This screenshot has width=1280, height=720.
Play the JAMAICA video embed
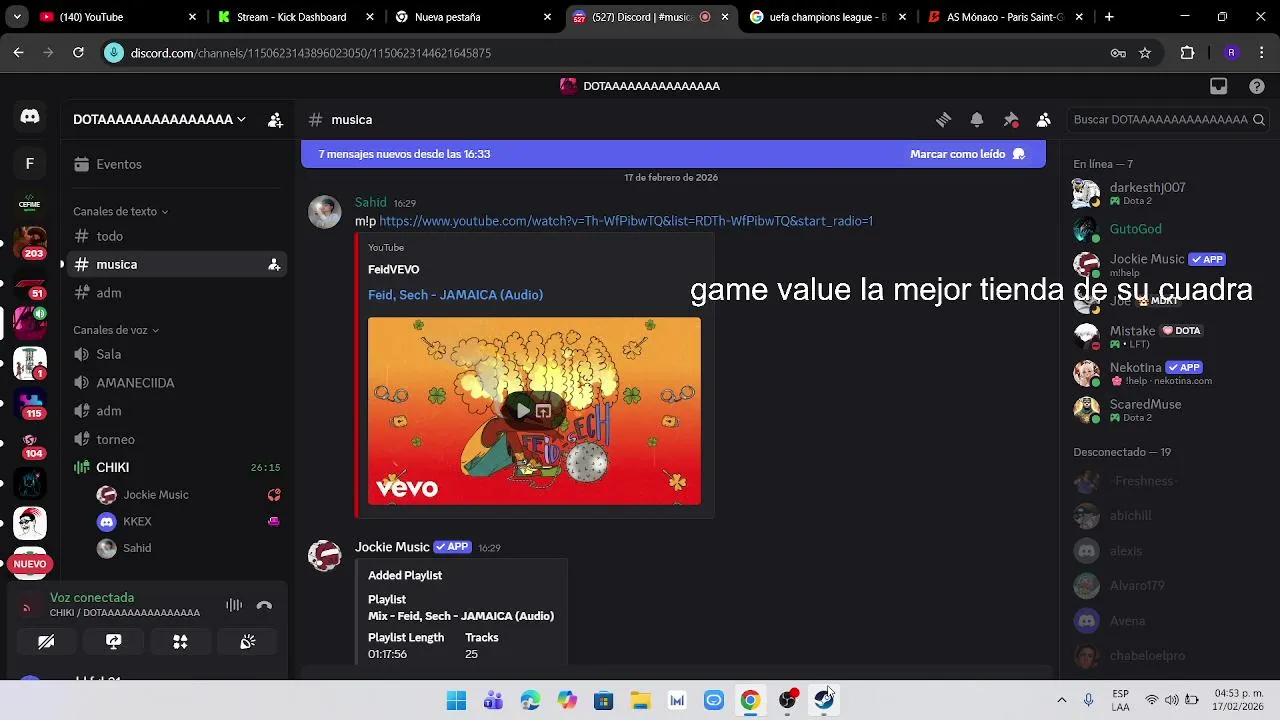(x=523, y=411)
